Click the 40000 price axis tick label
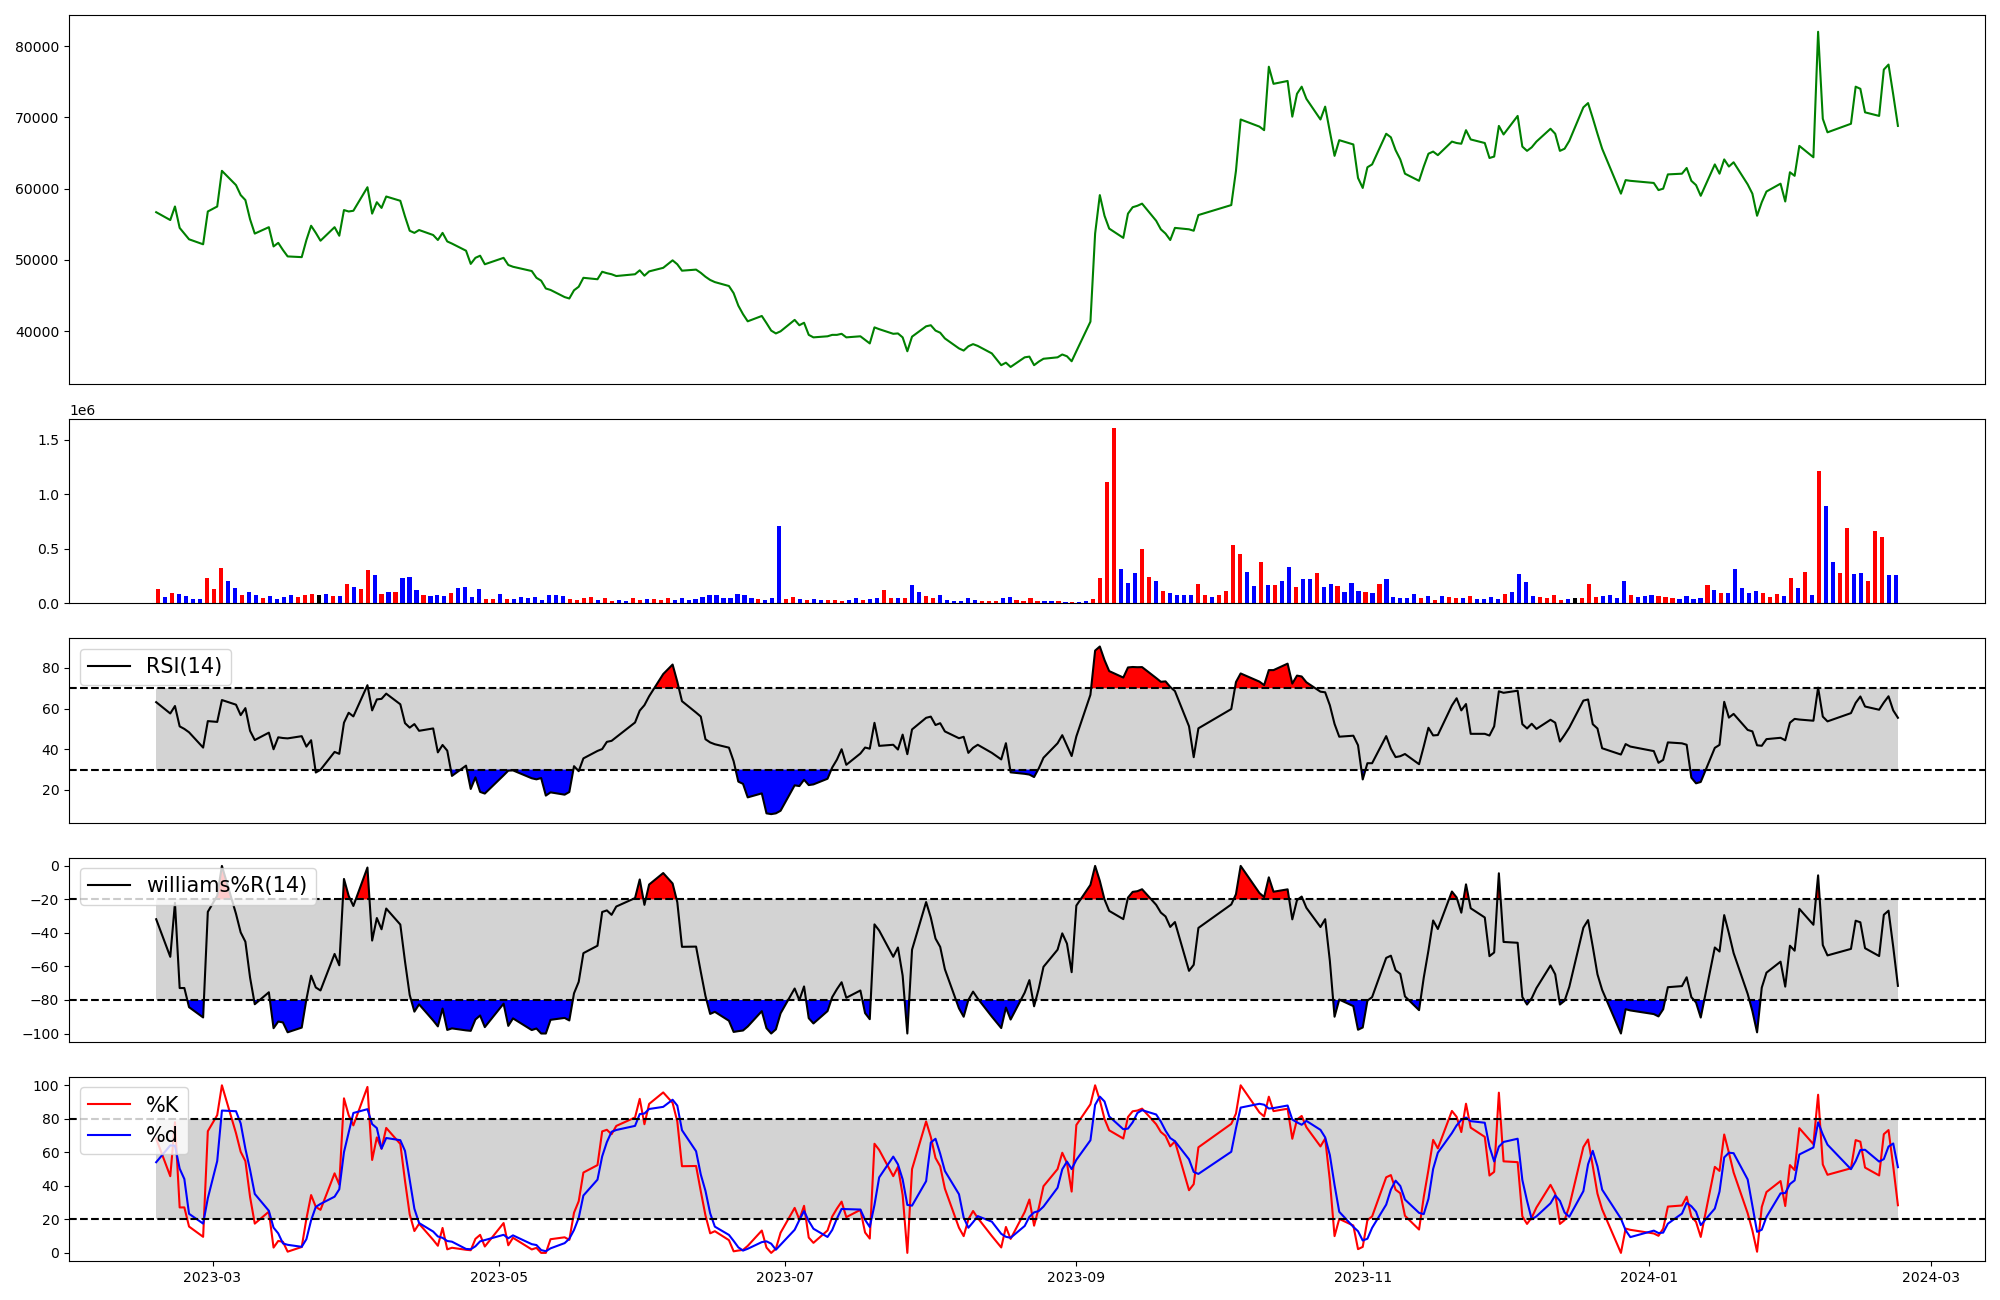The width and height of the screenshot is (2000, 1300). (x=36, y=332)
